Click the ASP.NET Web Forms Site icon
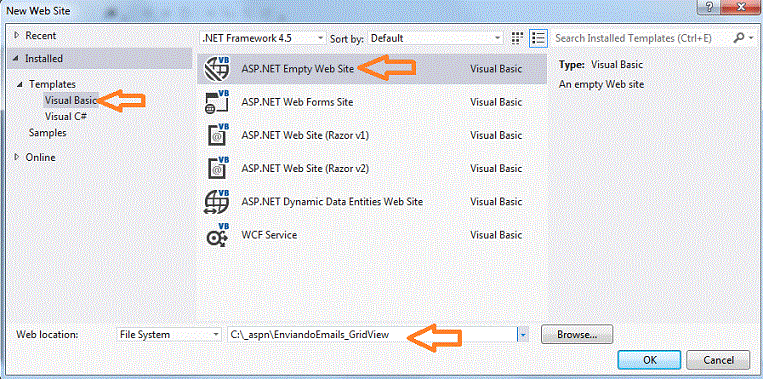 click(x=216, y=102)
